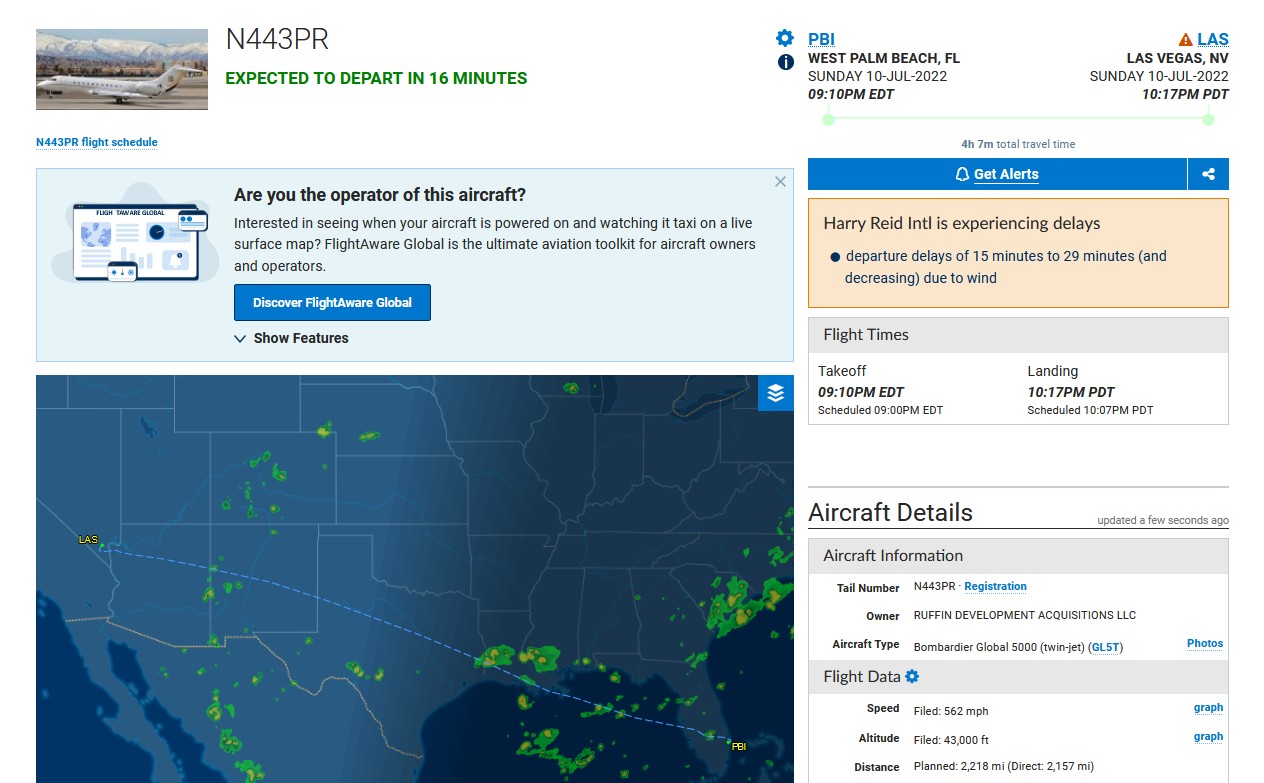
Task: Open the PBI airport link
Action: [821, 39]
